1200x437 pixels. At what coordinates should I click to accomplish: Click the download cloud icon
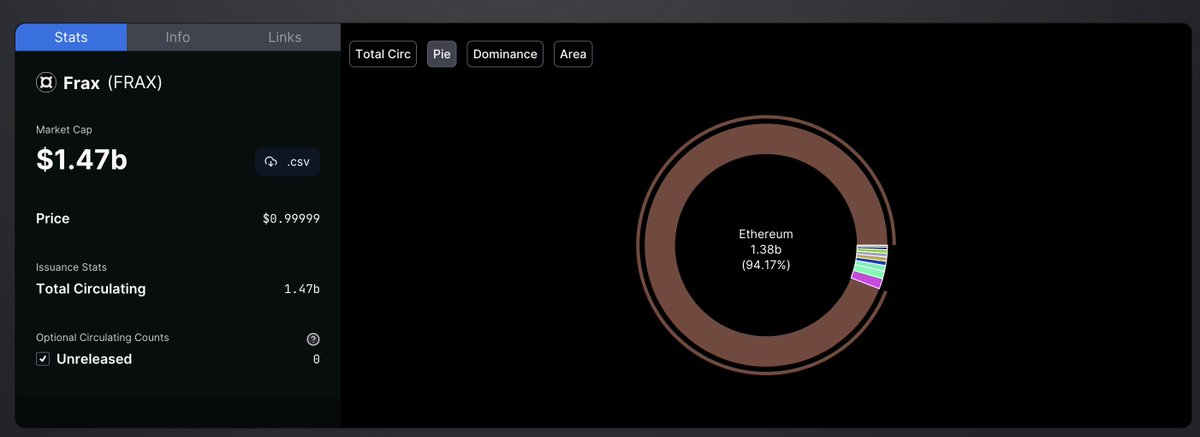click(271, 162)
